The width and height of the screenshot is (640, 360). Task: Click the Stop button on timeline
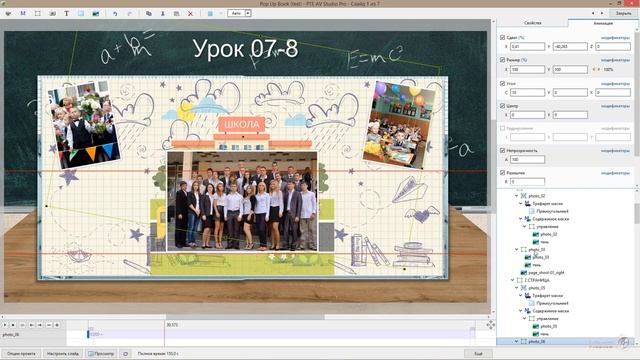coord(13,325)
